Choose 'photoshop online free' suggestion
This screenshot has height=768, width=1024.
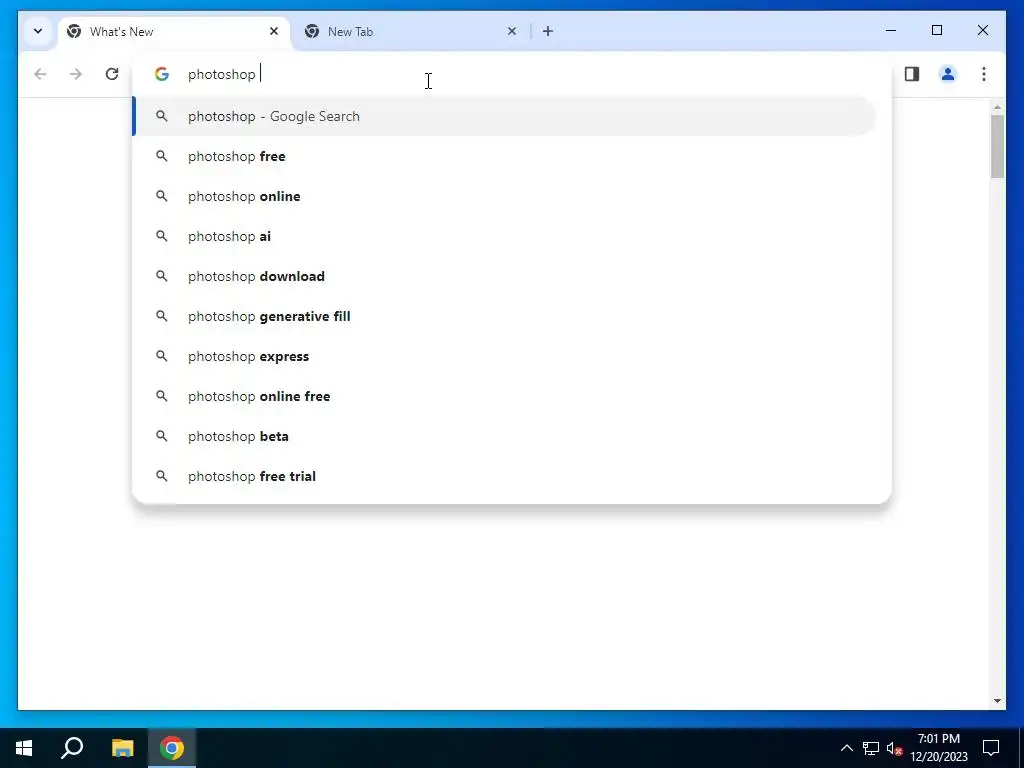[504, 396]
